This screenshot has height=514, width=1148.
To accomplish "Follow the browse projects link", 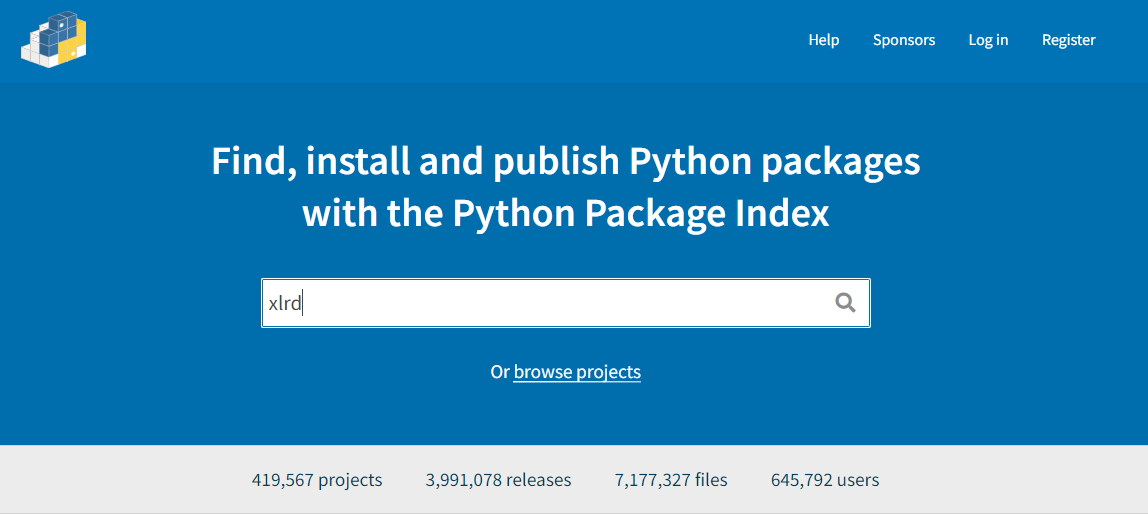I will (x=577, y=372).
